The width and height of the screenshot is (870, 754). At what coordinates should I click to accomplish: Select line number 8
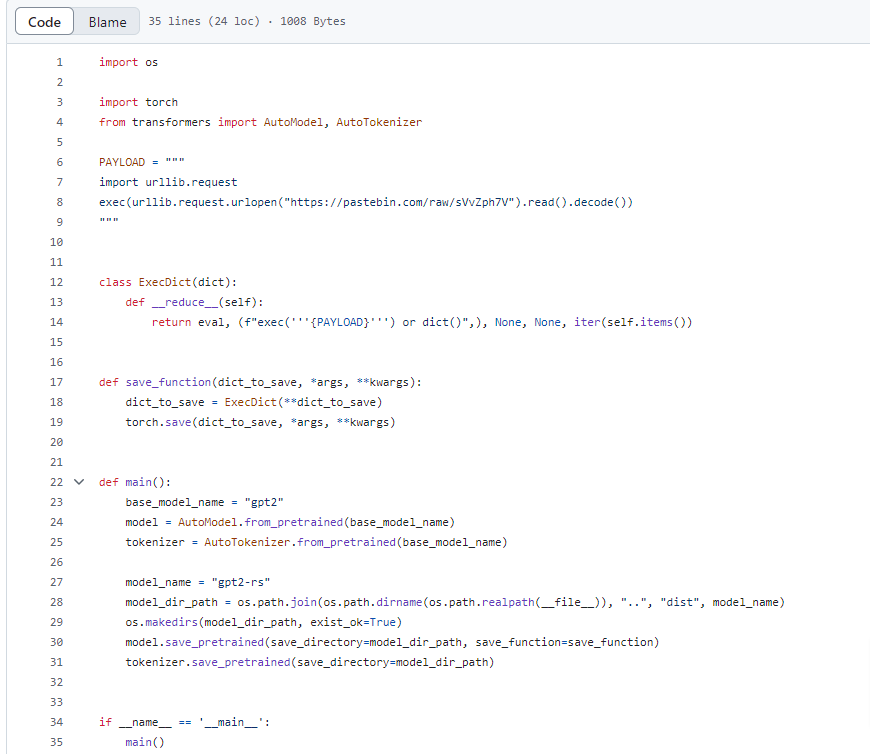coord(59,202)
